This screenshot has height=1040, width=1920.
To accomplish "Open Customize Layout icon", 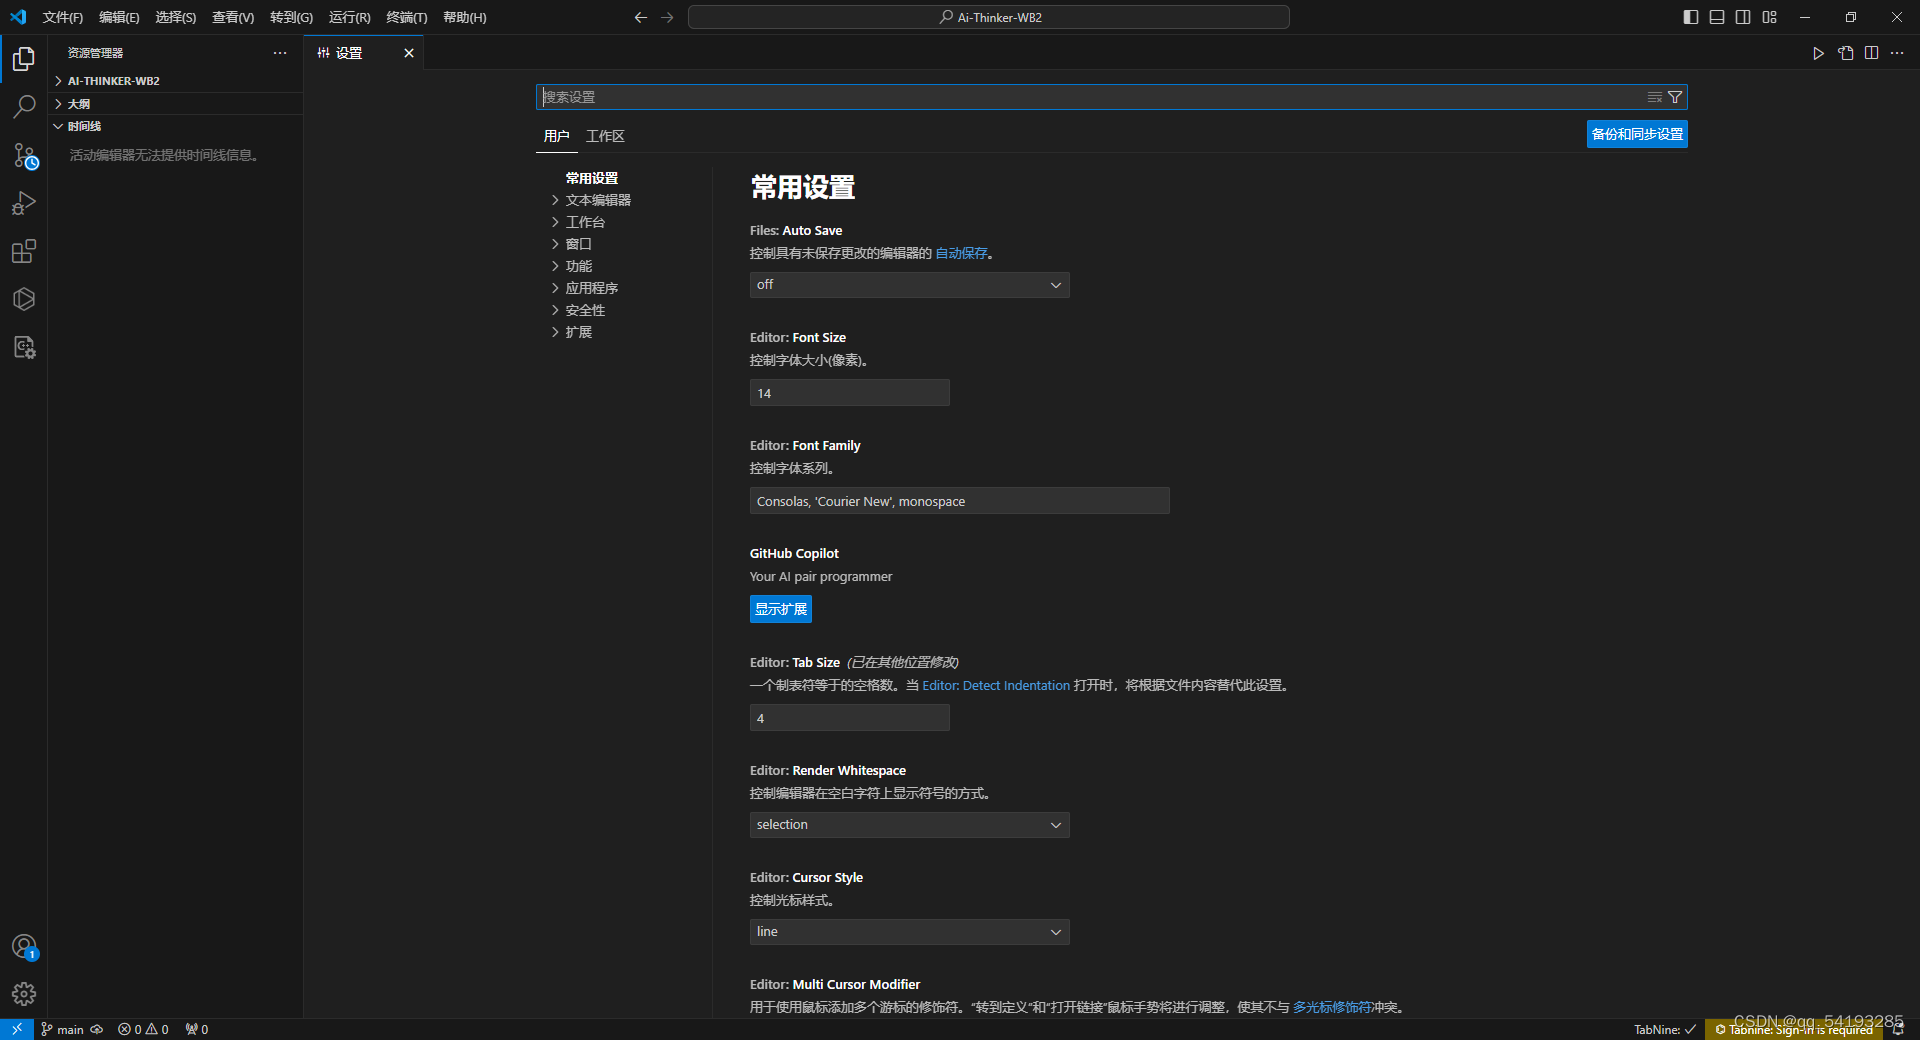I will (1770, 17).
